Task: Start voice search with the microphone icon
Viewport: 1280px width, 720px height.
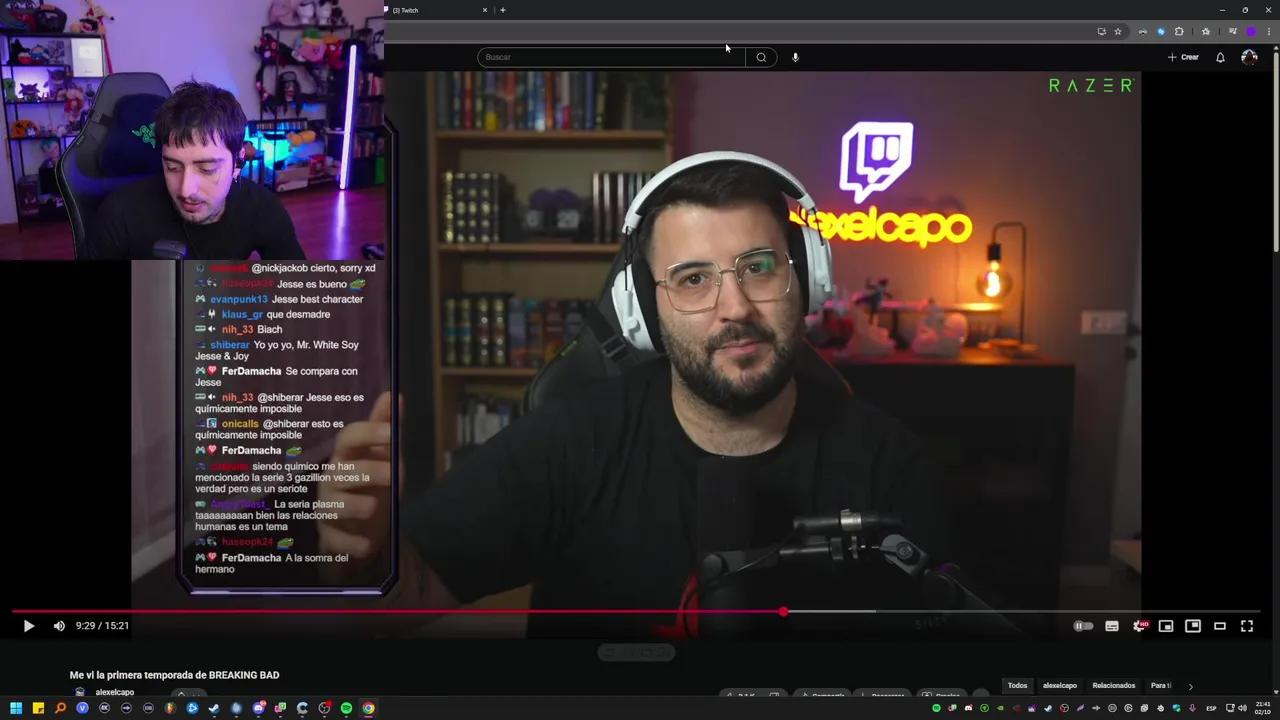Action: point(795,57)
